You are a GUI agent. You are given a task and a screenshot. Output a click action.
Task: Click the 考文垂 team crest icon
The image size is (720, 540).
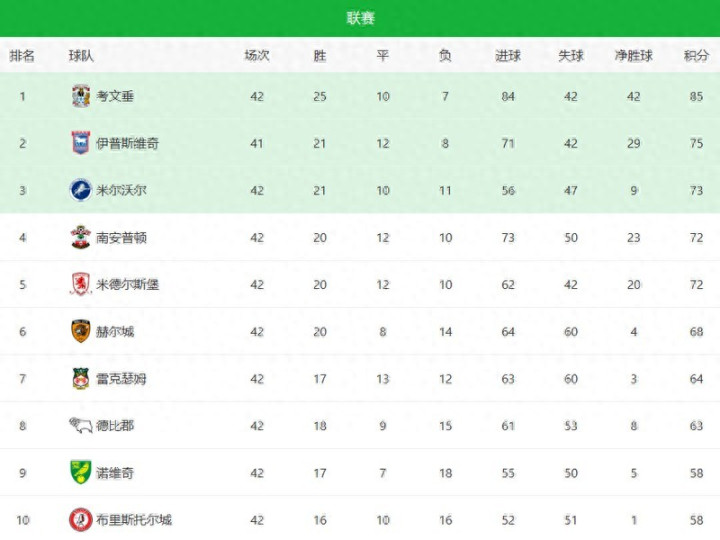pos(81,96)
